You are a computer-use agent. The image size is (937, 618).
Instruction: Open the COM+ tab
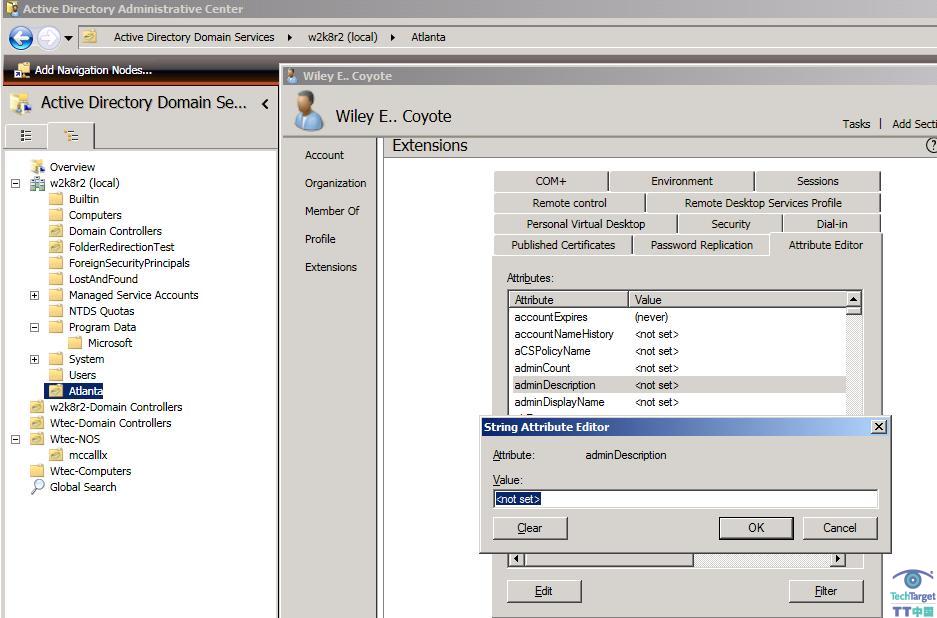tap(550, 181)
